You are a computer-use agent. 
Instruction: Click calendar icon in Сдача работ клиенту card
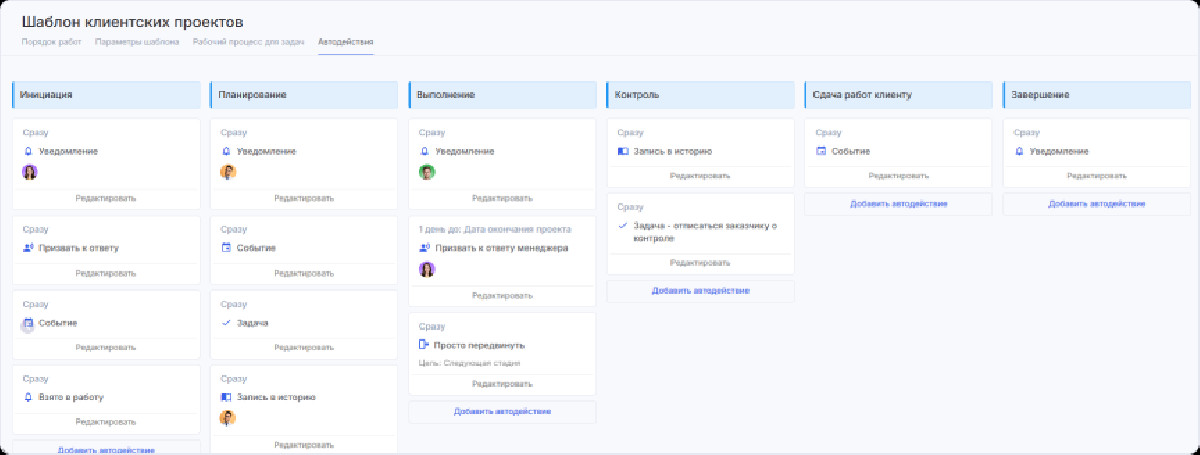click(x=821, y=151)
